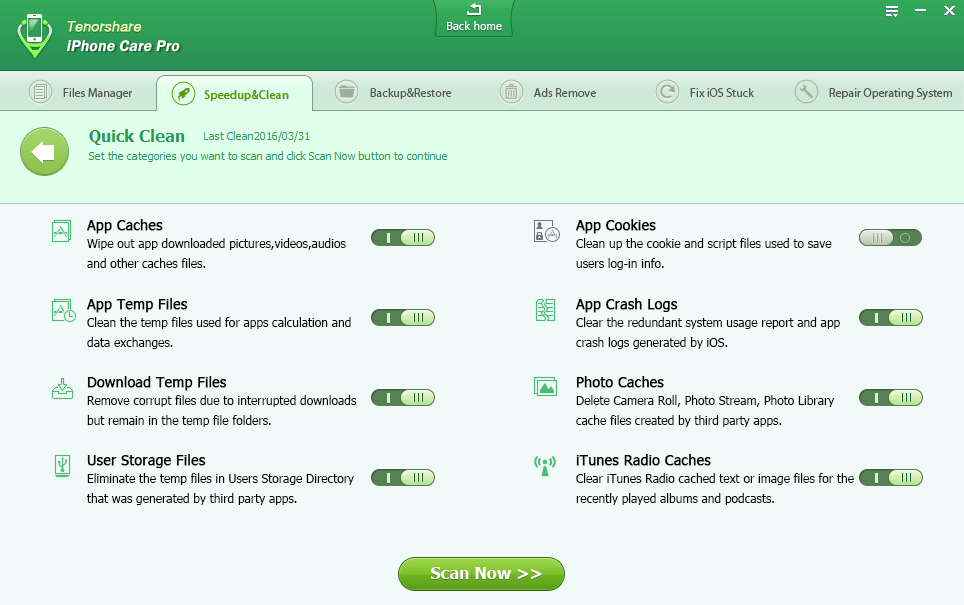Click the App Caches category icon
The height and width of the screenshot is (605, 964).
tap(62, 232)
